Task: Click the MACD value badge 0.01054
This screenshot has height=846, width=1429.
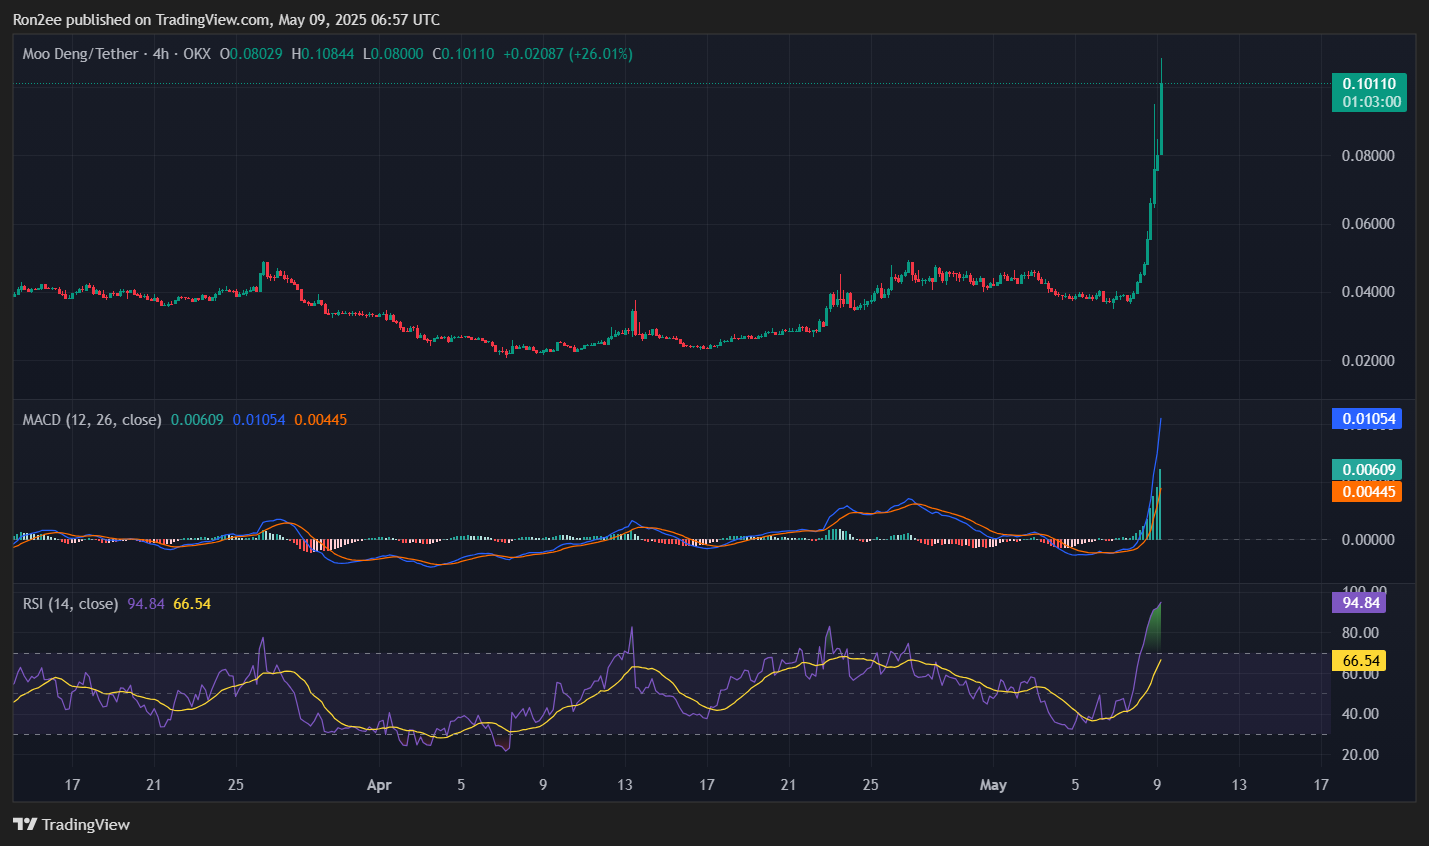Action: [1367, 419]
